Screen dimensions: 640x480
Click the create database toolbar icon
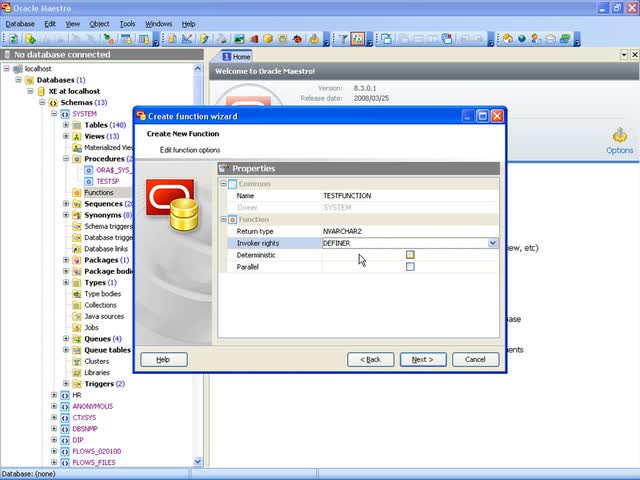30,39
